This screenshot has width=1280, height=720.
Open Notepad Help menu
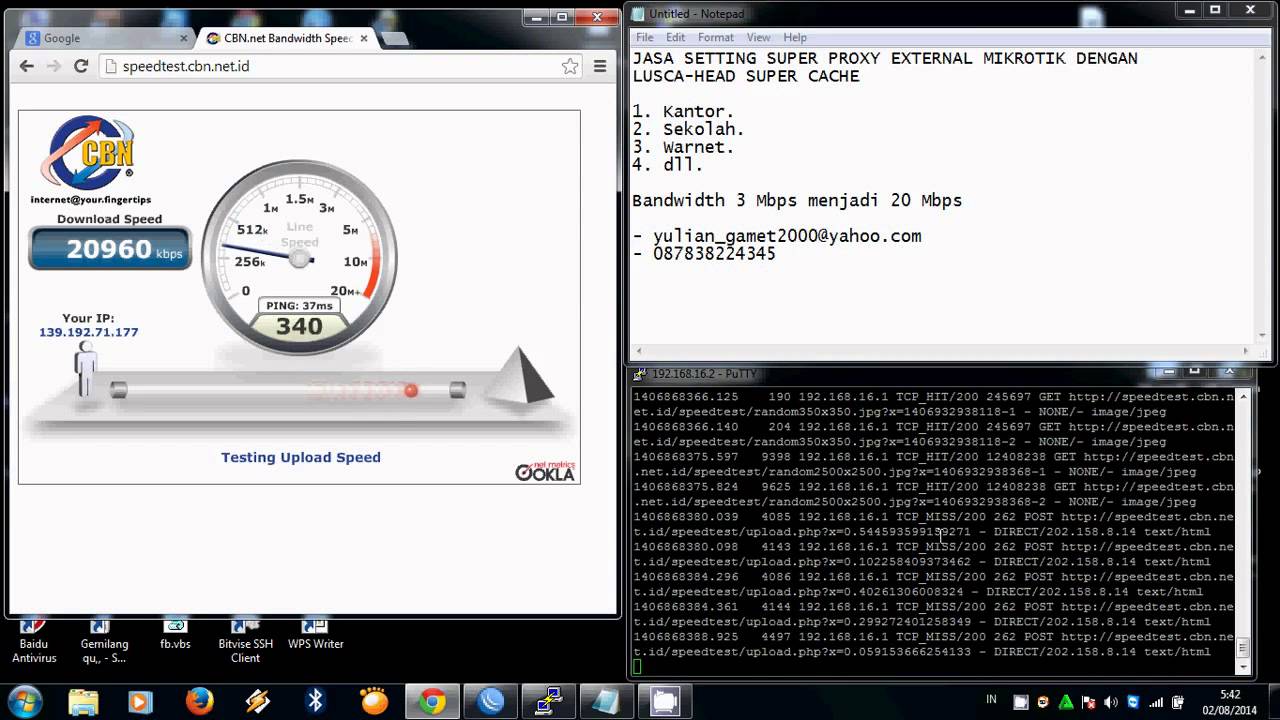tap(795, 37)
